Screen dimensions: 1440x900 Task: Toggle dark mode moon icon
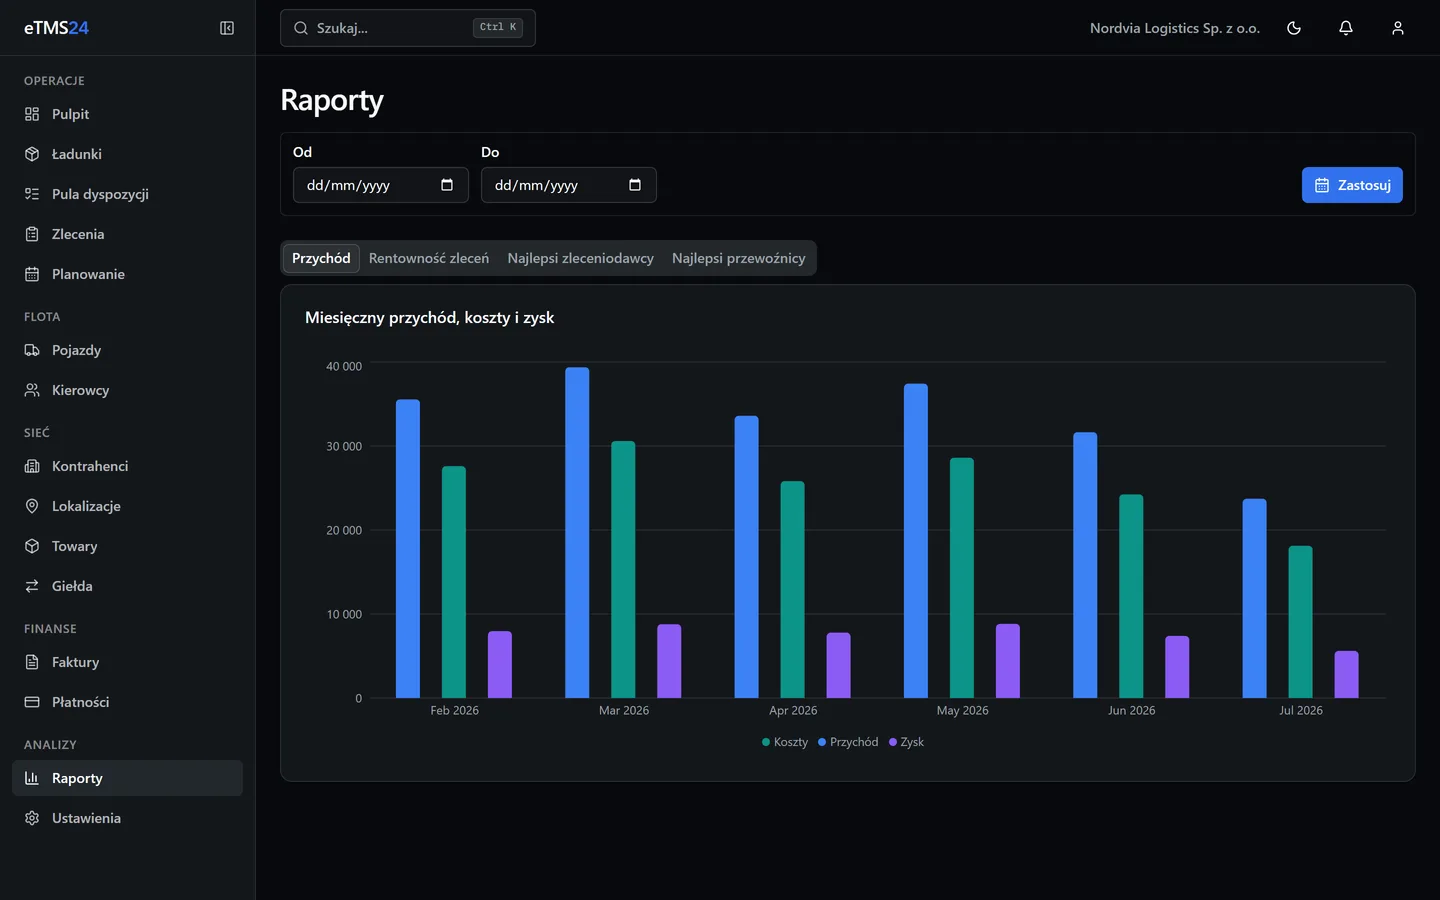1294,28
